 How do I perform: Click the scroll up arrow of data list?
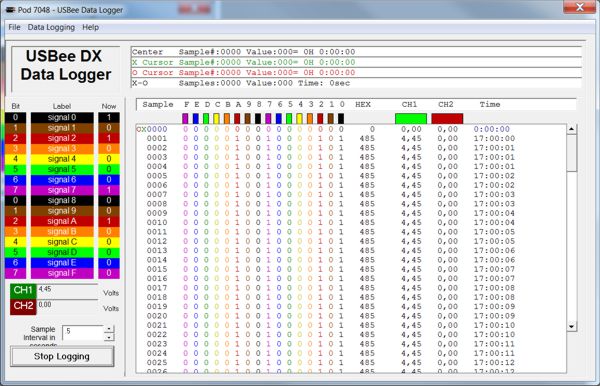572,129
